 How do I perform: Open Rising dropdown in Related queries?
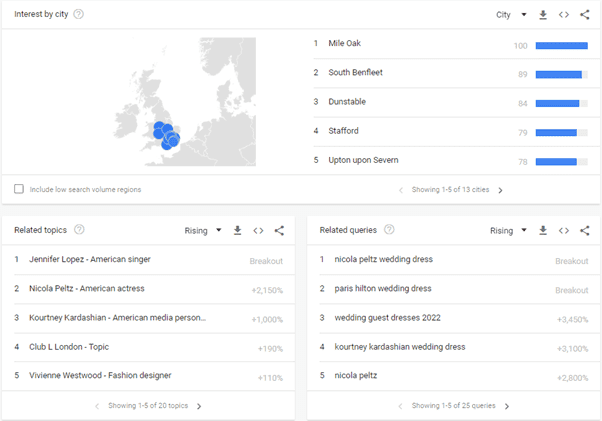coord(508,230)
